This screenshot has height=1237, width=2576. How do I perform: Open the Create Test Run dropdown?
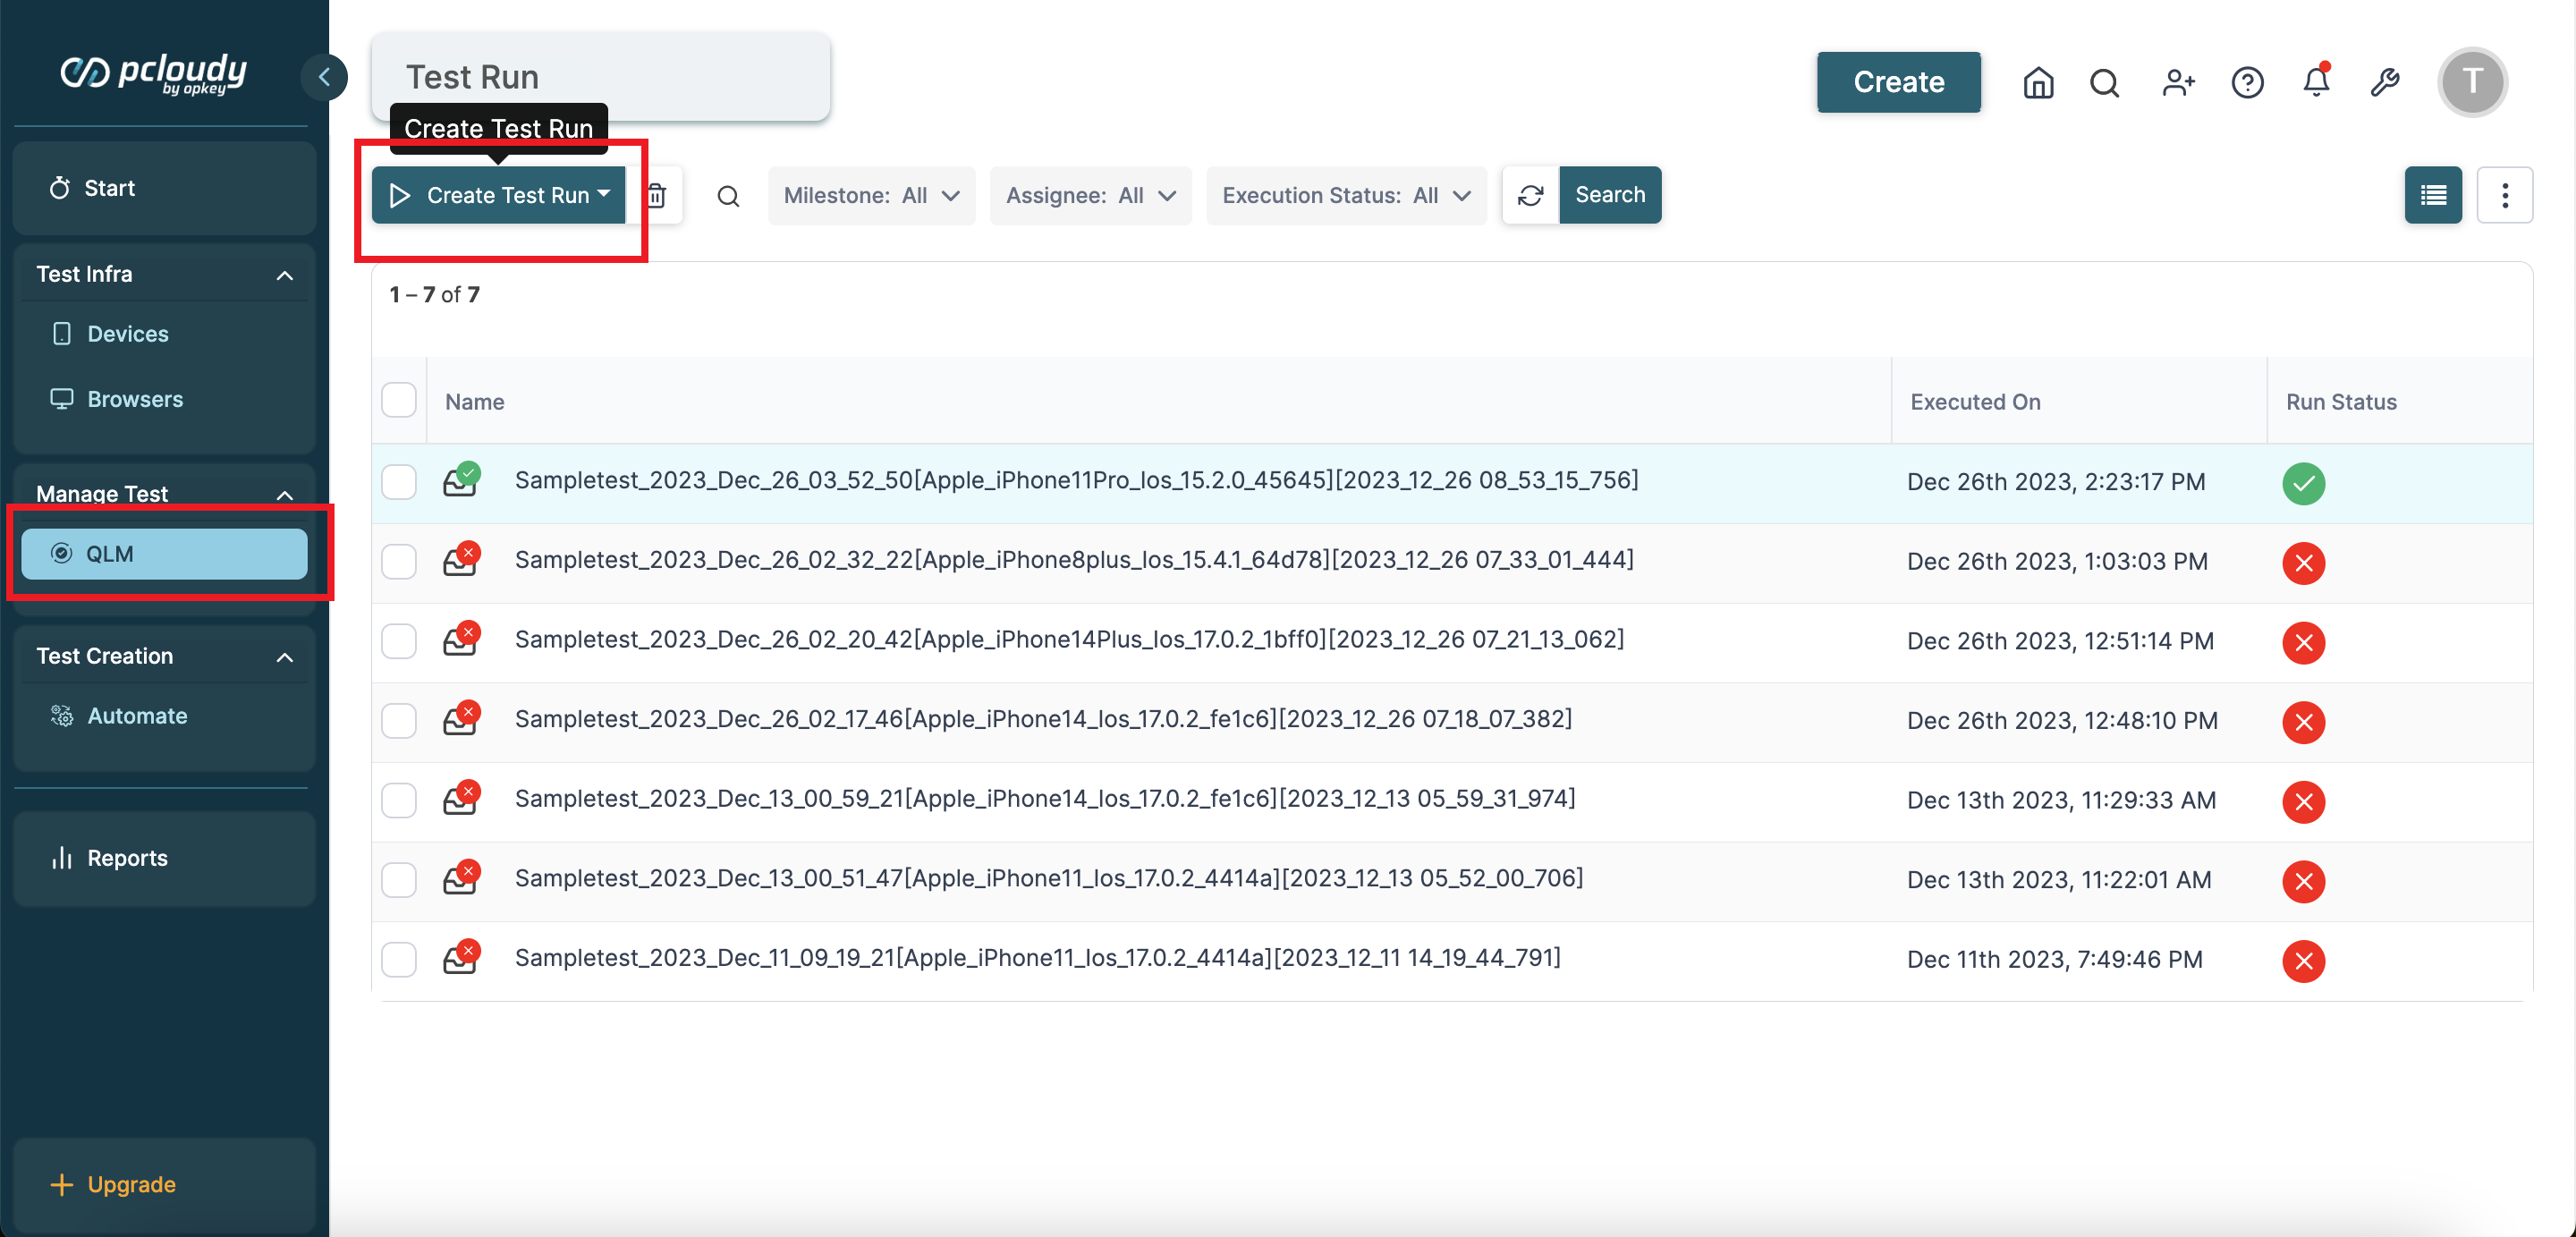(498, 195)
